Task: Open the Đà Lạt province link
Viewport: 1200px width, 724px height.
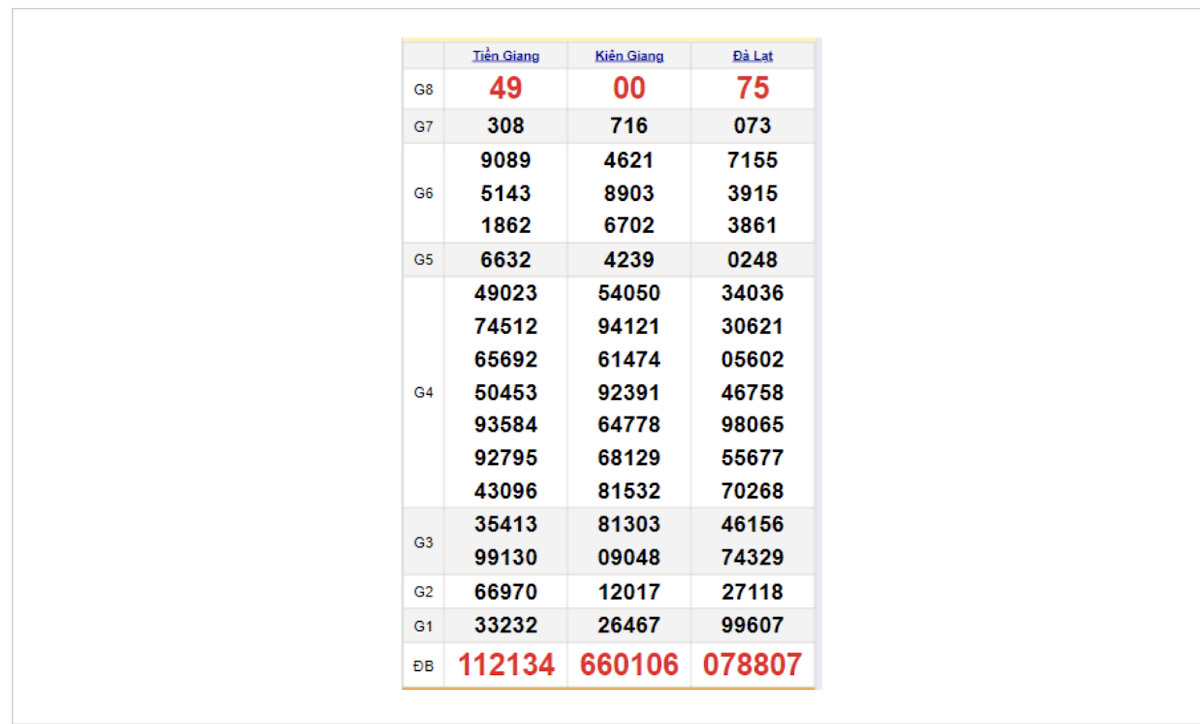Action: coord(752,56)
